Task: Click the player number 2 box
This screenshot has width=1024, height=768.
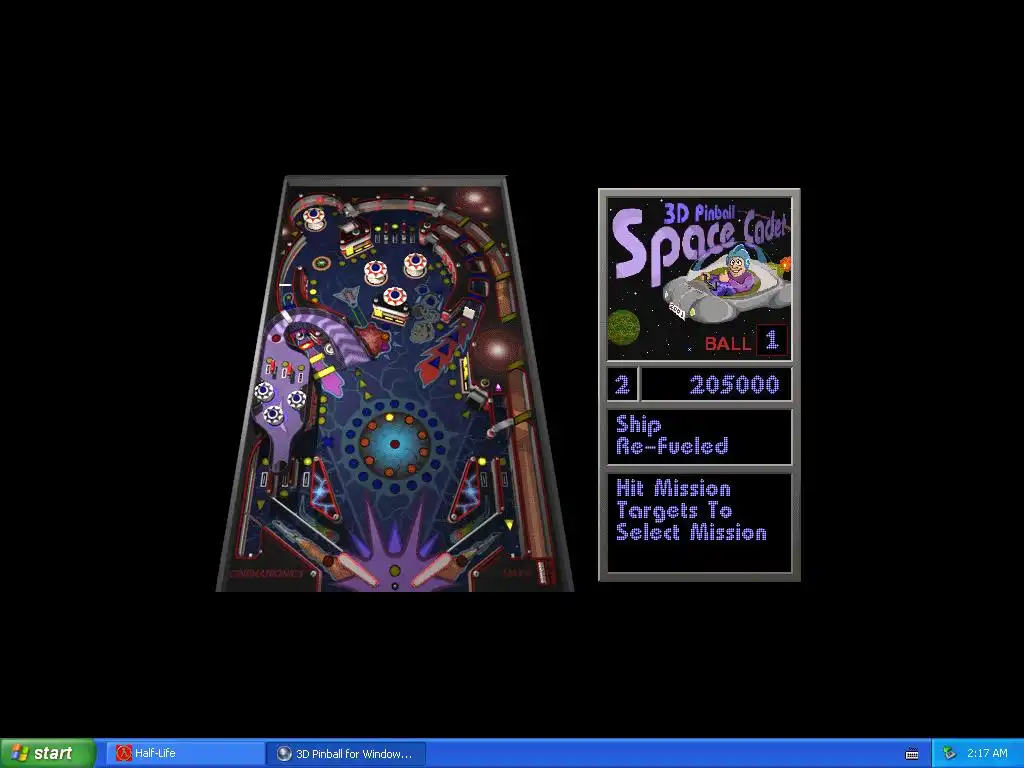Action: (622, 385)
